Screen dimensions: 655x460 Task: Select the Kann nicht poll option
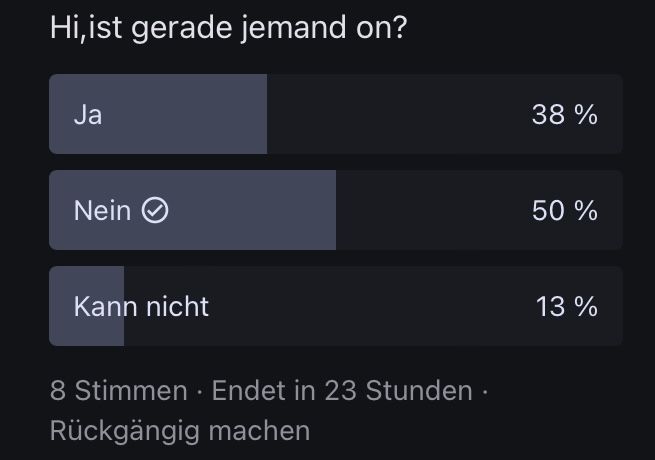point(335,306)
